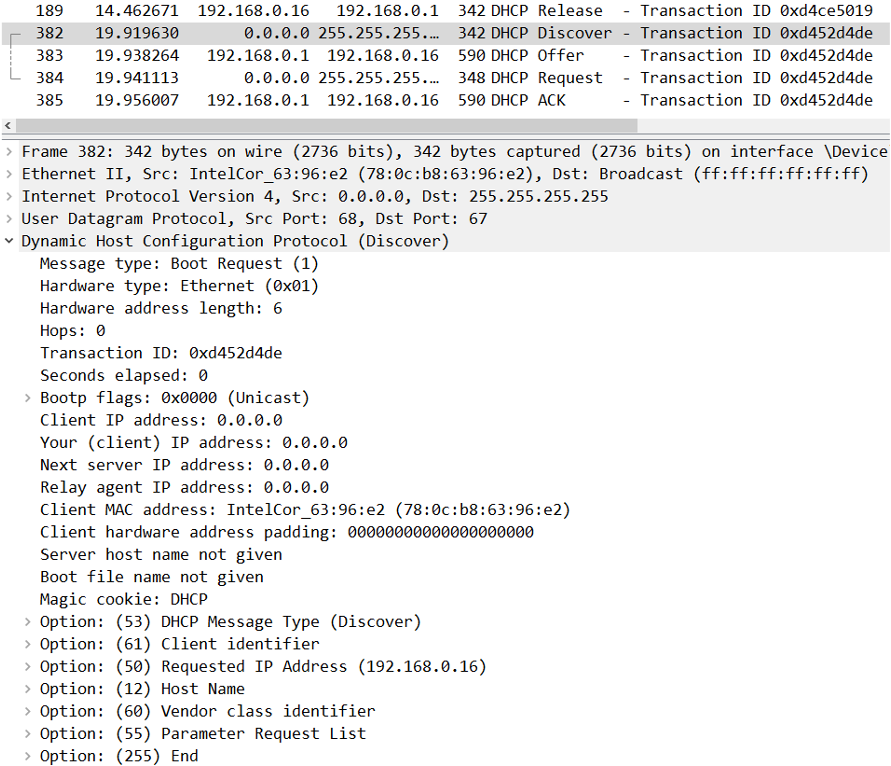The height and width of the screenshot is (766, 891).
Task: Expand Option 60 Vendor class identifier
Action: pos(28,711)
